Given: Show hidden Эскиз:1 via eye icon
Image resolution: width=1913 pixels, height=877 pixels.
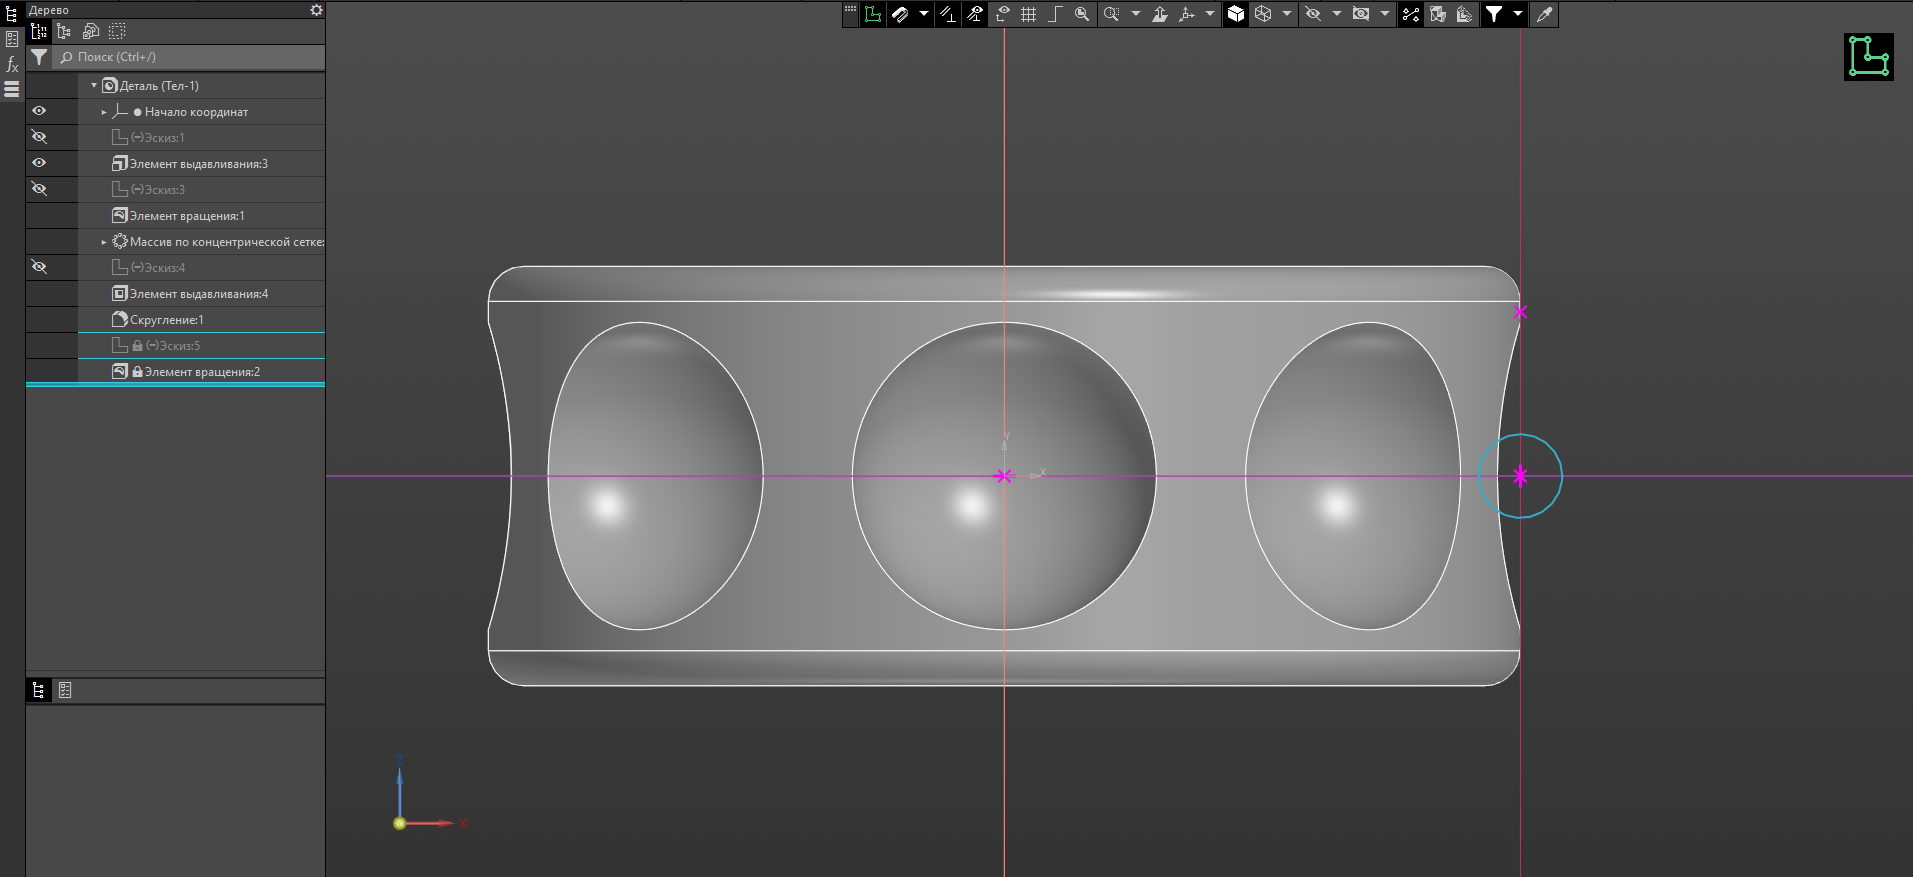Looking at the screenshot, I should click(x=39, y=137).
